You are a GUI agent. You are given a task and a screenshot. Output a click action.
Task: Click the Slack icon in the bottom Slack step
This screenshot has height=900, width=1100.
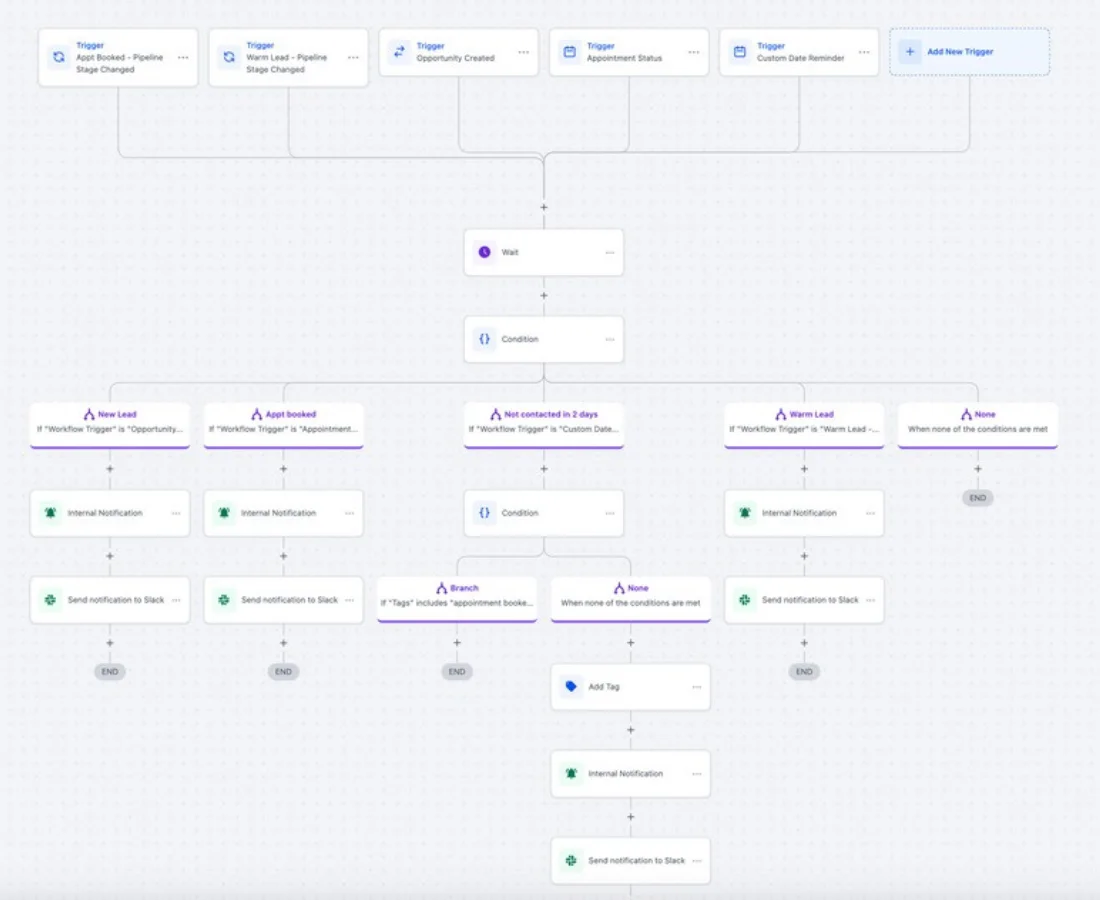[571, 861]
